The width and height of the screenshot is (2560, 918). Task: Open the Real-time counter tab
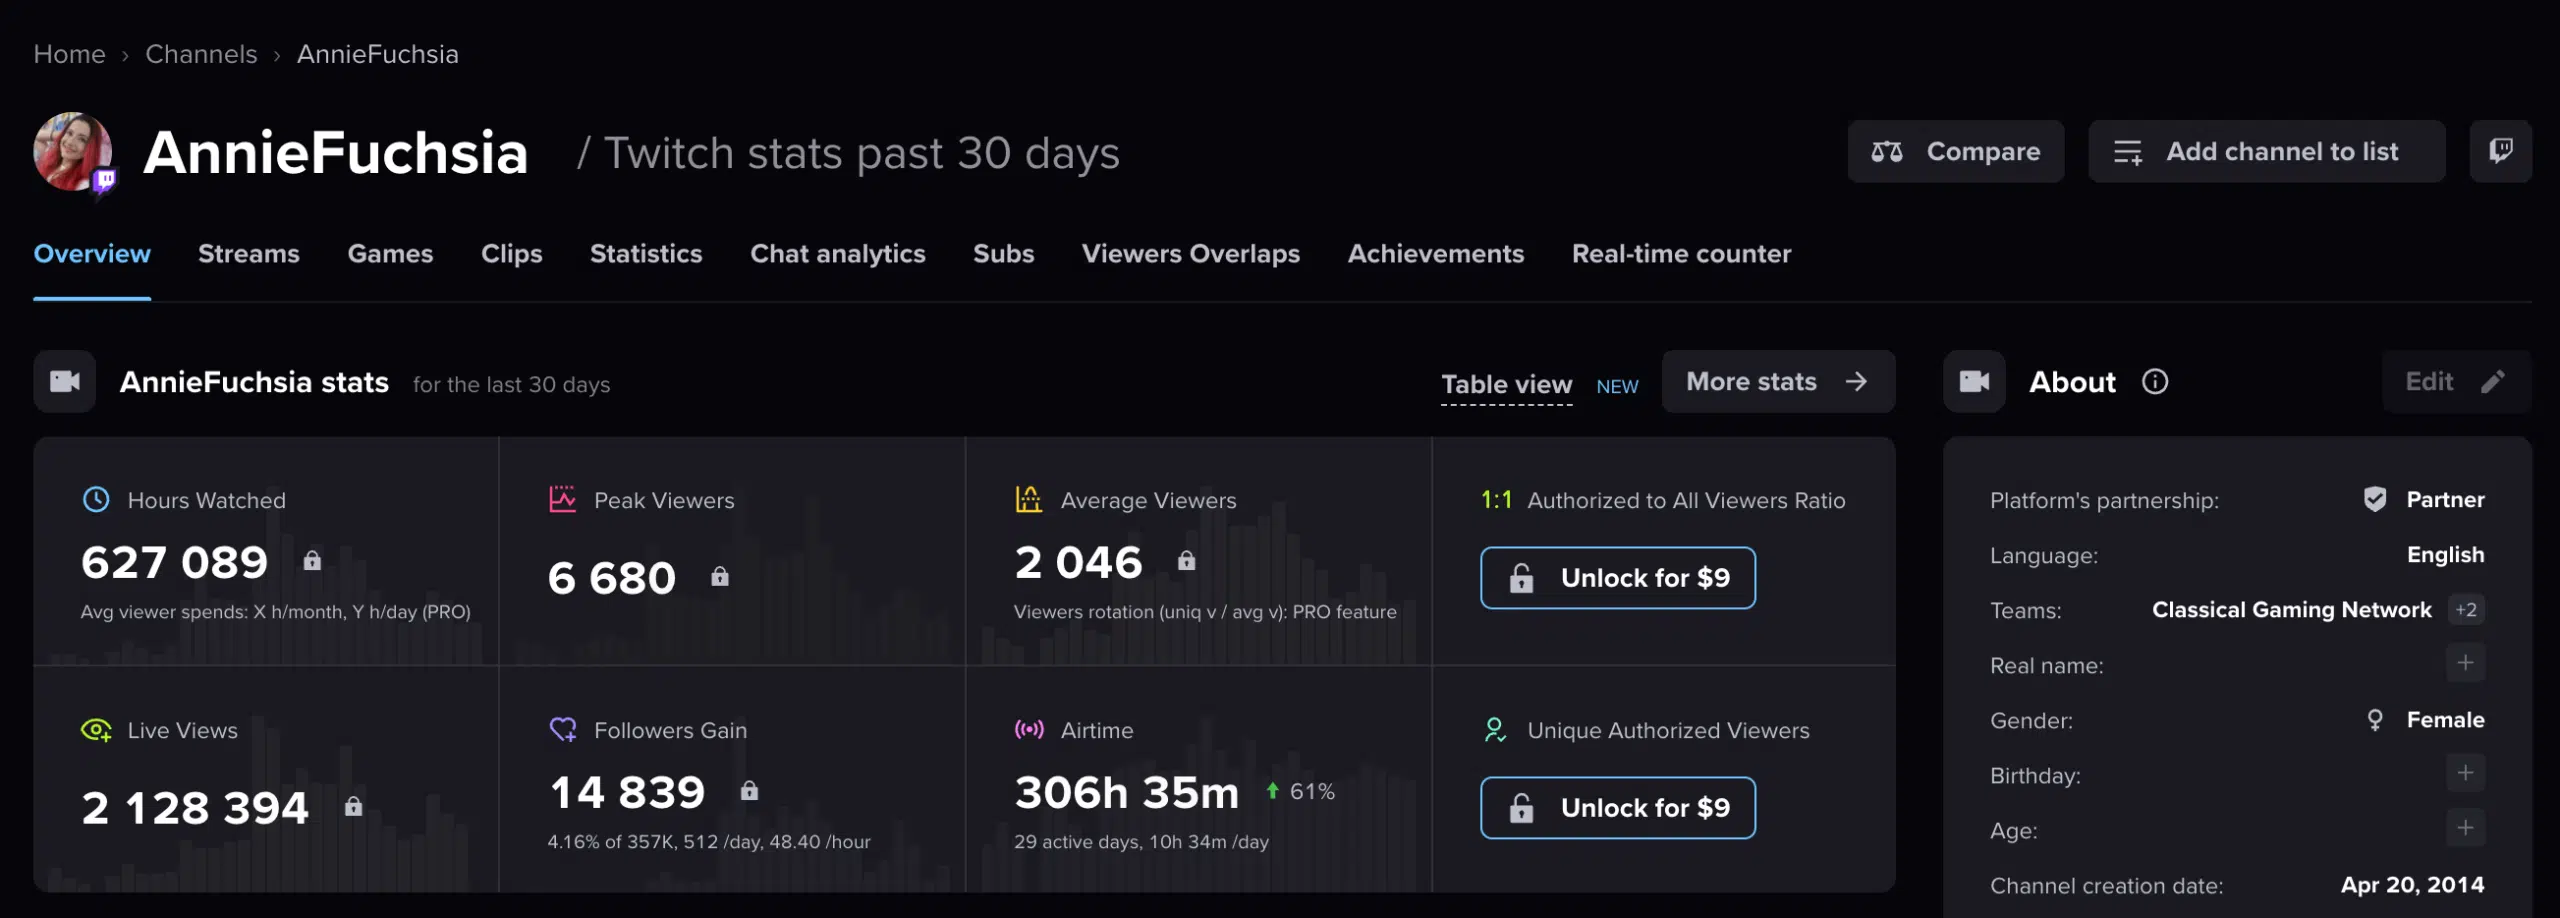tap(1682, 254)
